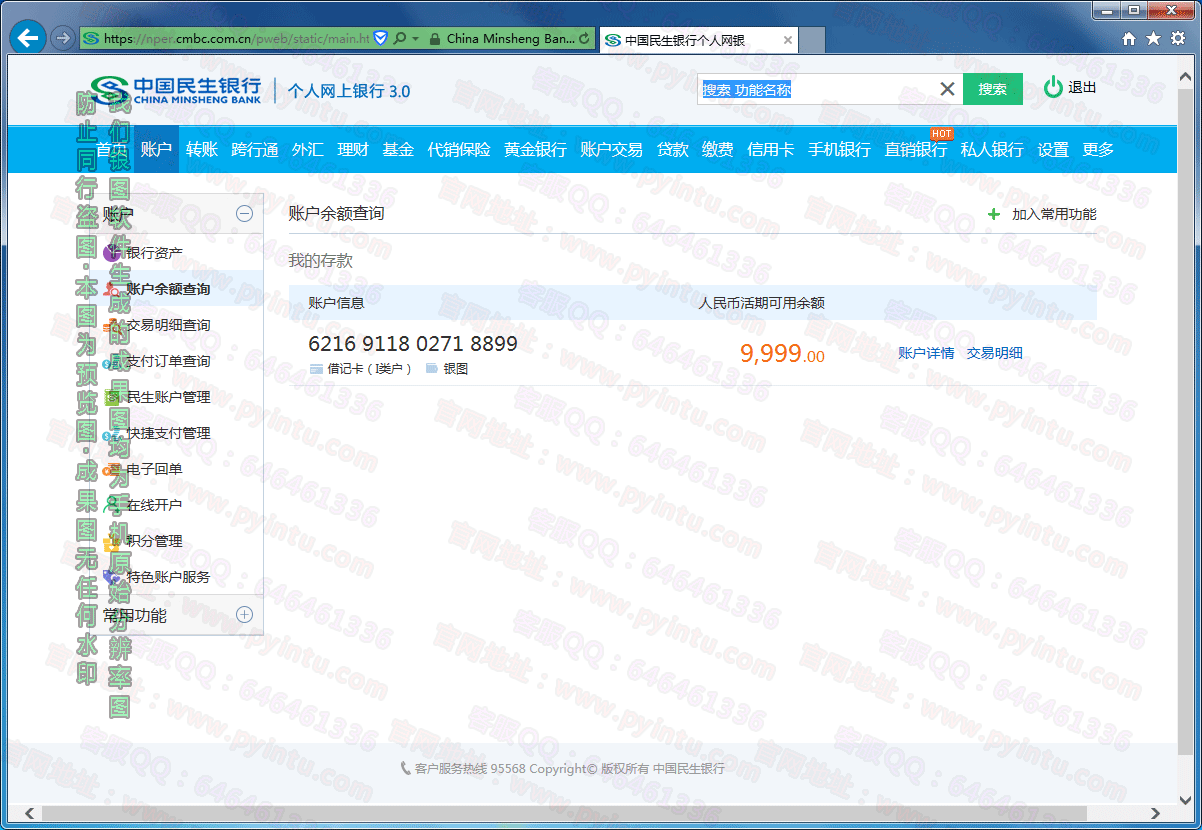Open favorites star icon in browser
The image size is (1202, 830).
pos(1153,39)
